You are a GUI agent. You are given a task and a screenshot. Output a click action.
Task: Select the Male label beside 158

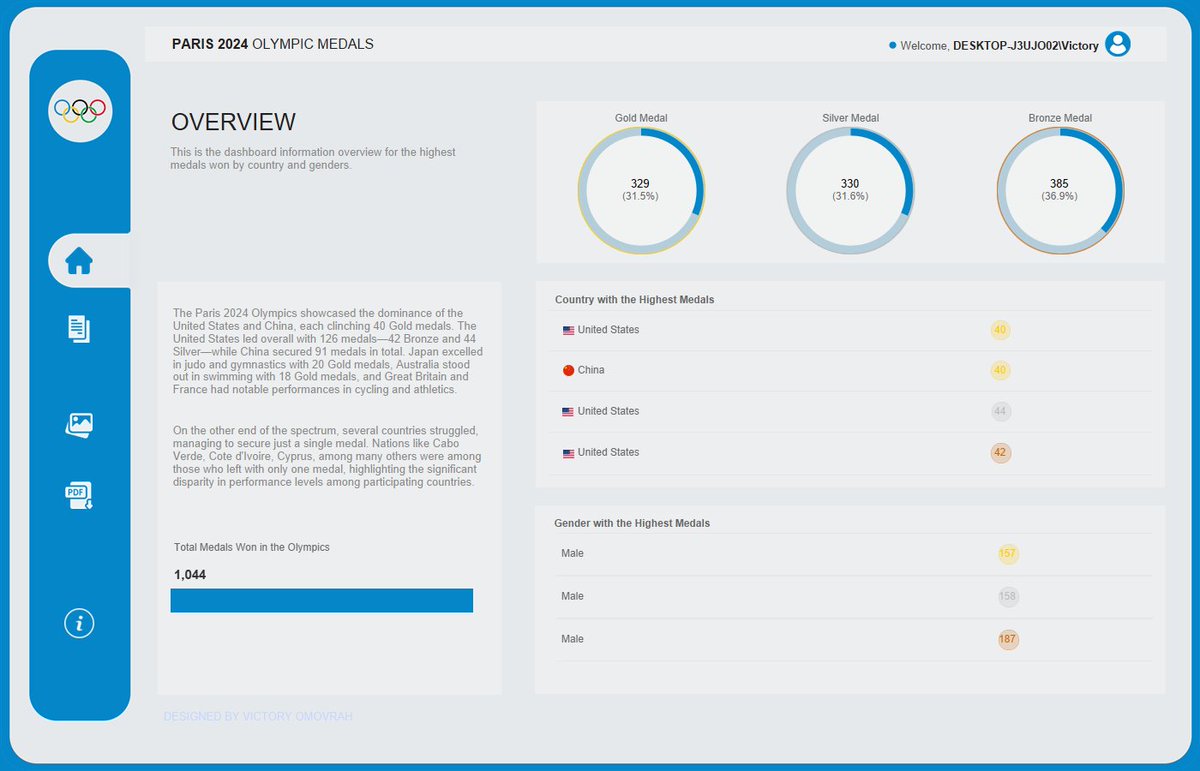click(572, 597)
